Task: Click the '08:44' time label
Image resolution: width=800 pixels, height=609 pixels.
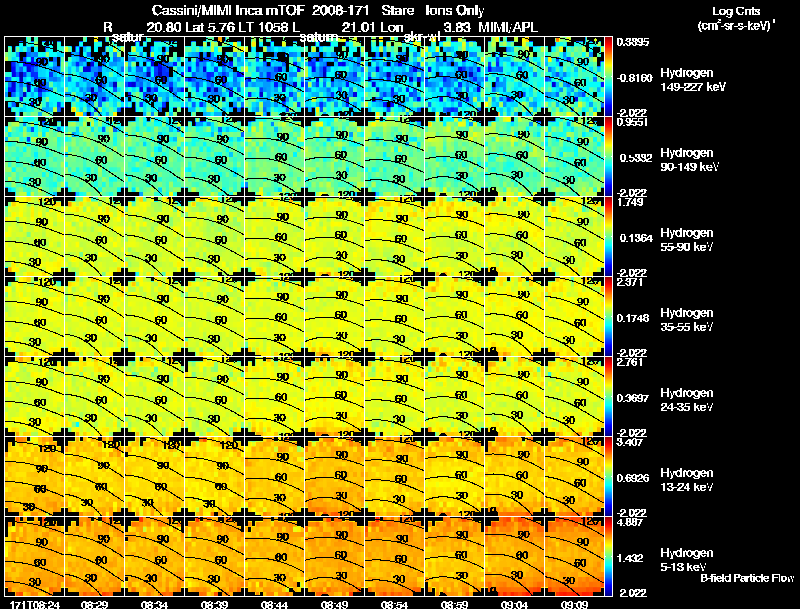Action: point(274,604)
